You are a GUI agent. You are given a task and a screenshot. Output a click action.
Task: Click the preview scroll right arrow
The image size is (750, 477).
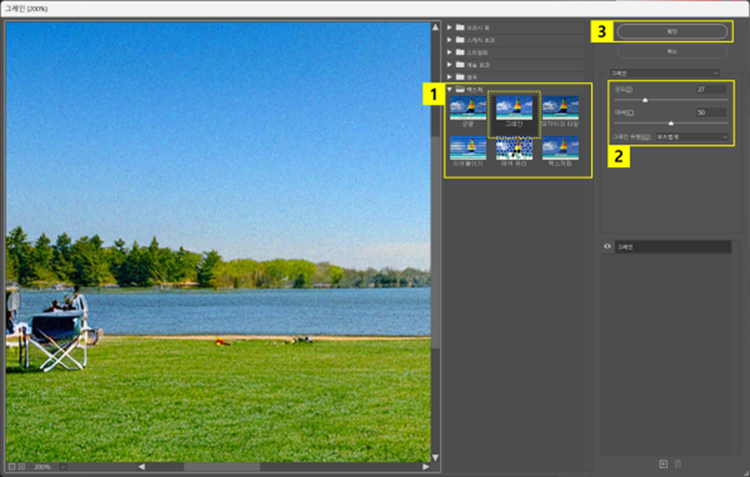coord(426,466)
